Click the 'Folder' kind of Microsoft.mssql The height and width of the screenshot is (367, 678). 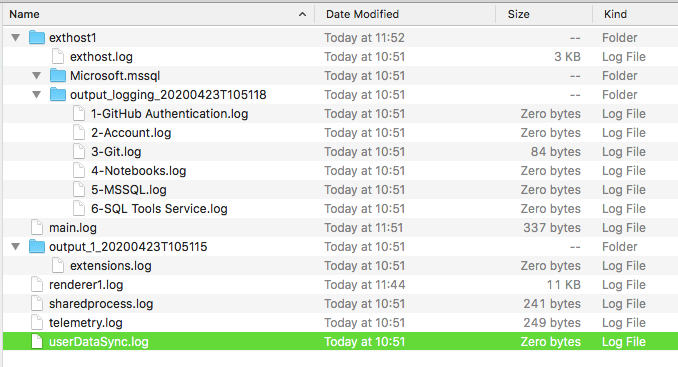click(x=620, y=76)
